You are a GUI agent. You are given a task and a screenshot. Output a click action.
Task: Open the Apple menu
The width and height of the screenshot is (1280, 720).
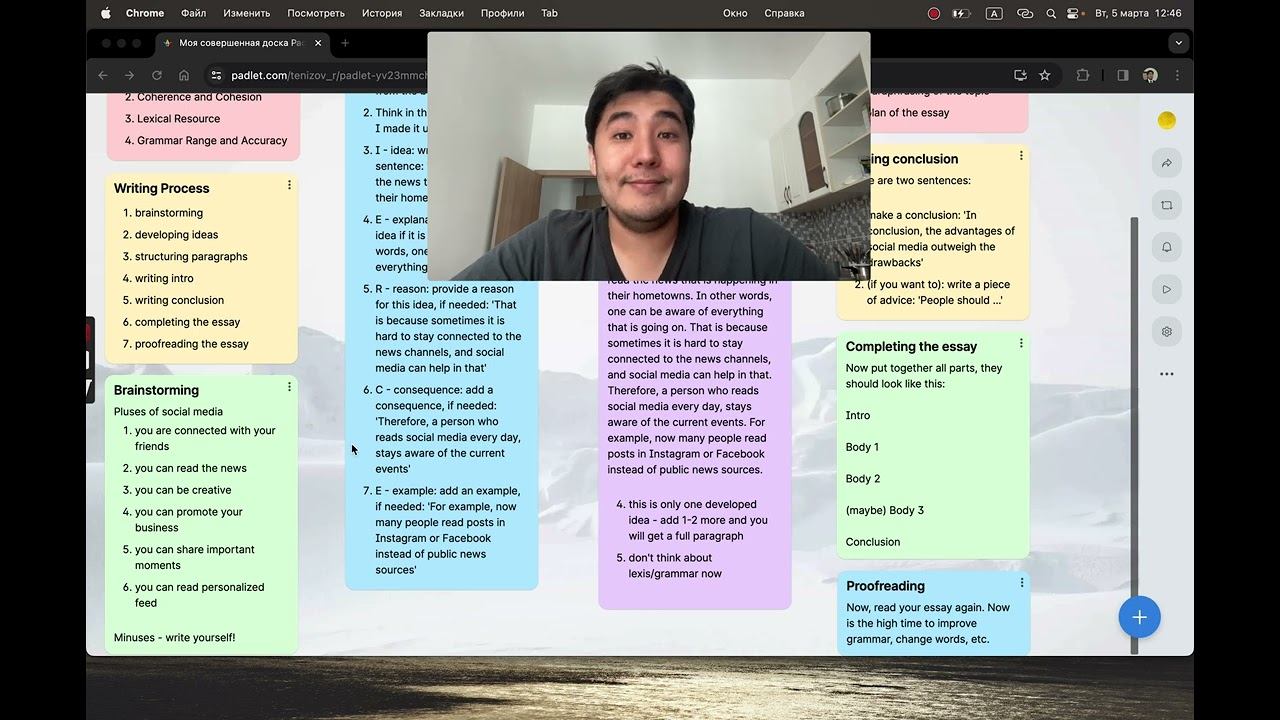106,13
